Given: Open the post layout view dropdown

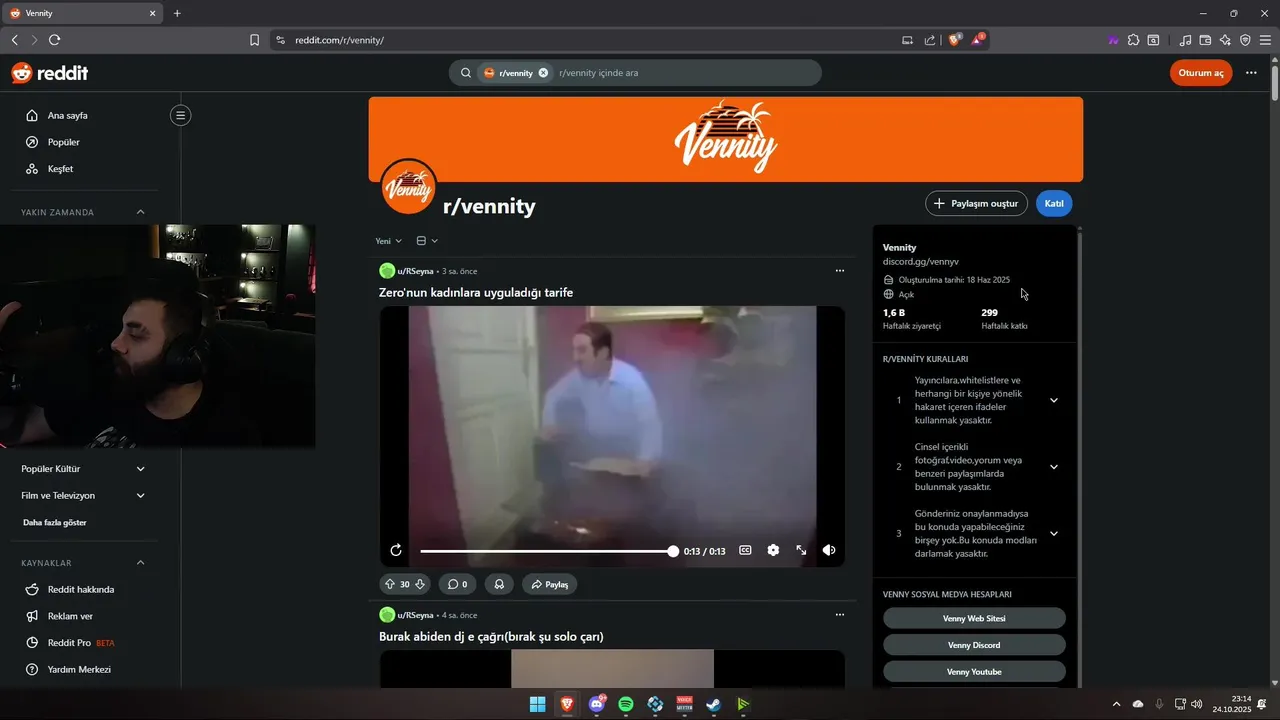Looking at the screenshot, I should coord(427,241).
